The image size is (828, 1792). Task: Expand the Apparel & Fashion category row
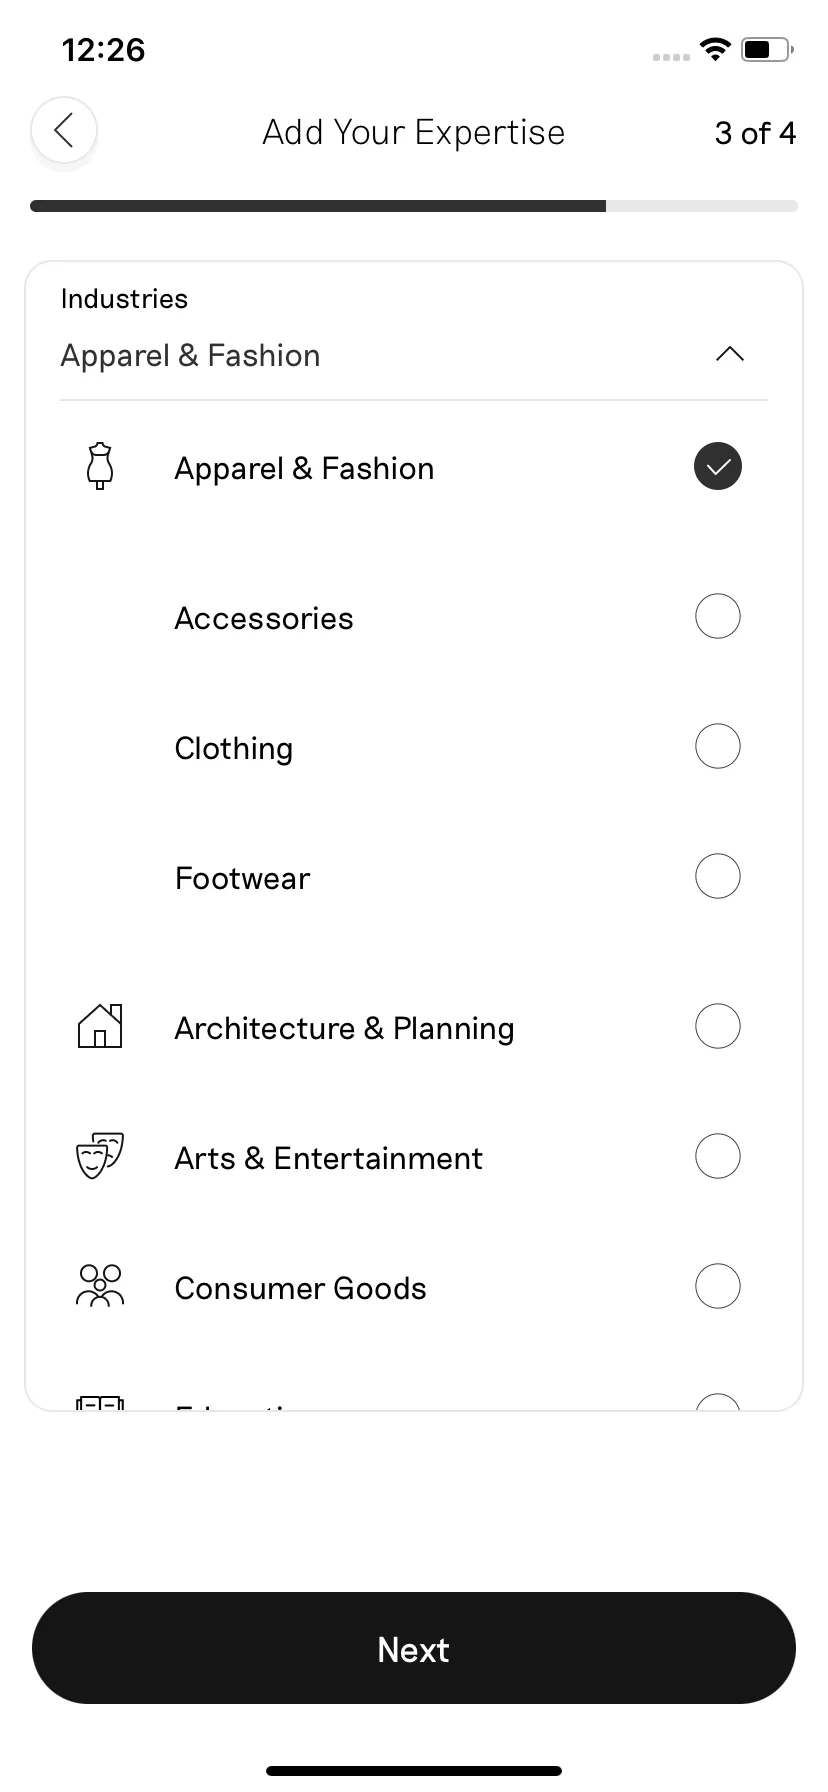pos(414,467)
